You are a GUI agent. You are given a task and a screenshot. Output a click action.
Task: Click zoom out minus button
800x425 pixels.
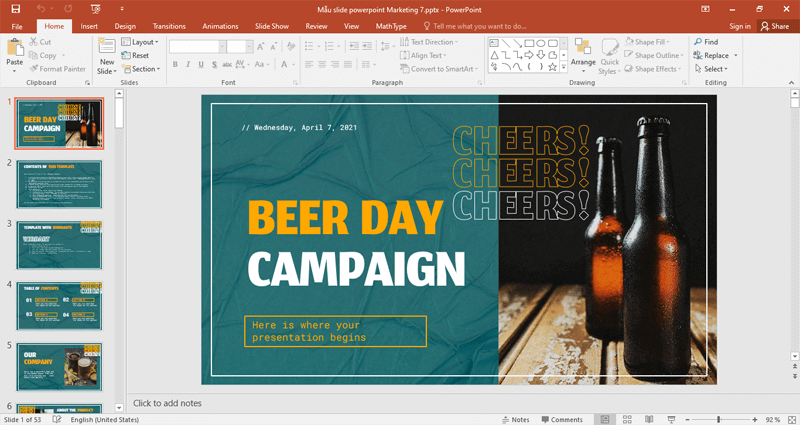tap(687, 419)
